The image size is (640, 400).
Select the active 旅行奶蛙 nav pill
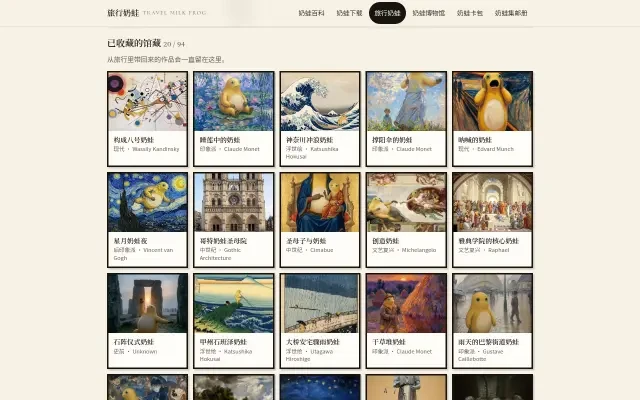[387, 13]
